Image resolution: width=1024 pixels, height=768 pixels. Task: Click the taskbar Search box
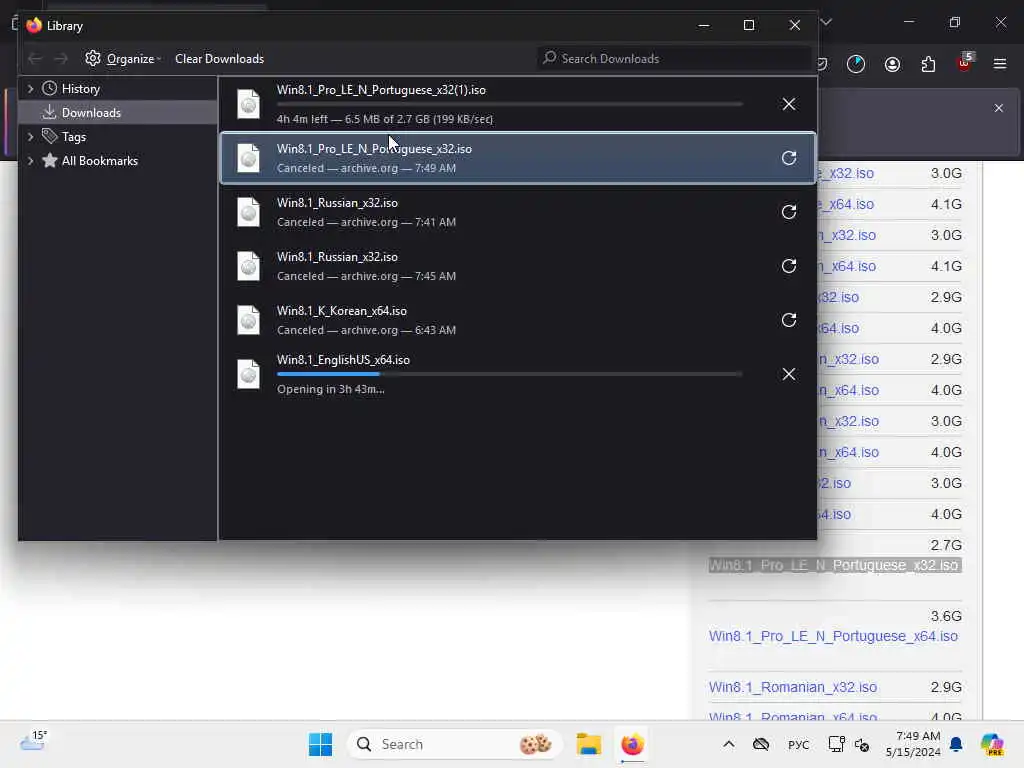tap(455, 744)
